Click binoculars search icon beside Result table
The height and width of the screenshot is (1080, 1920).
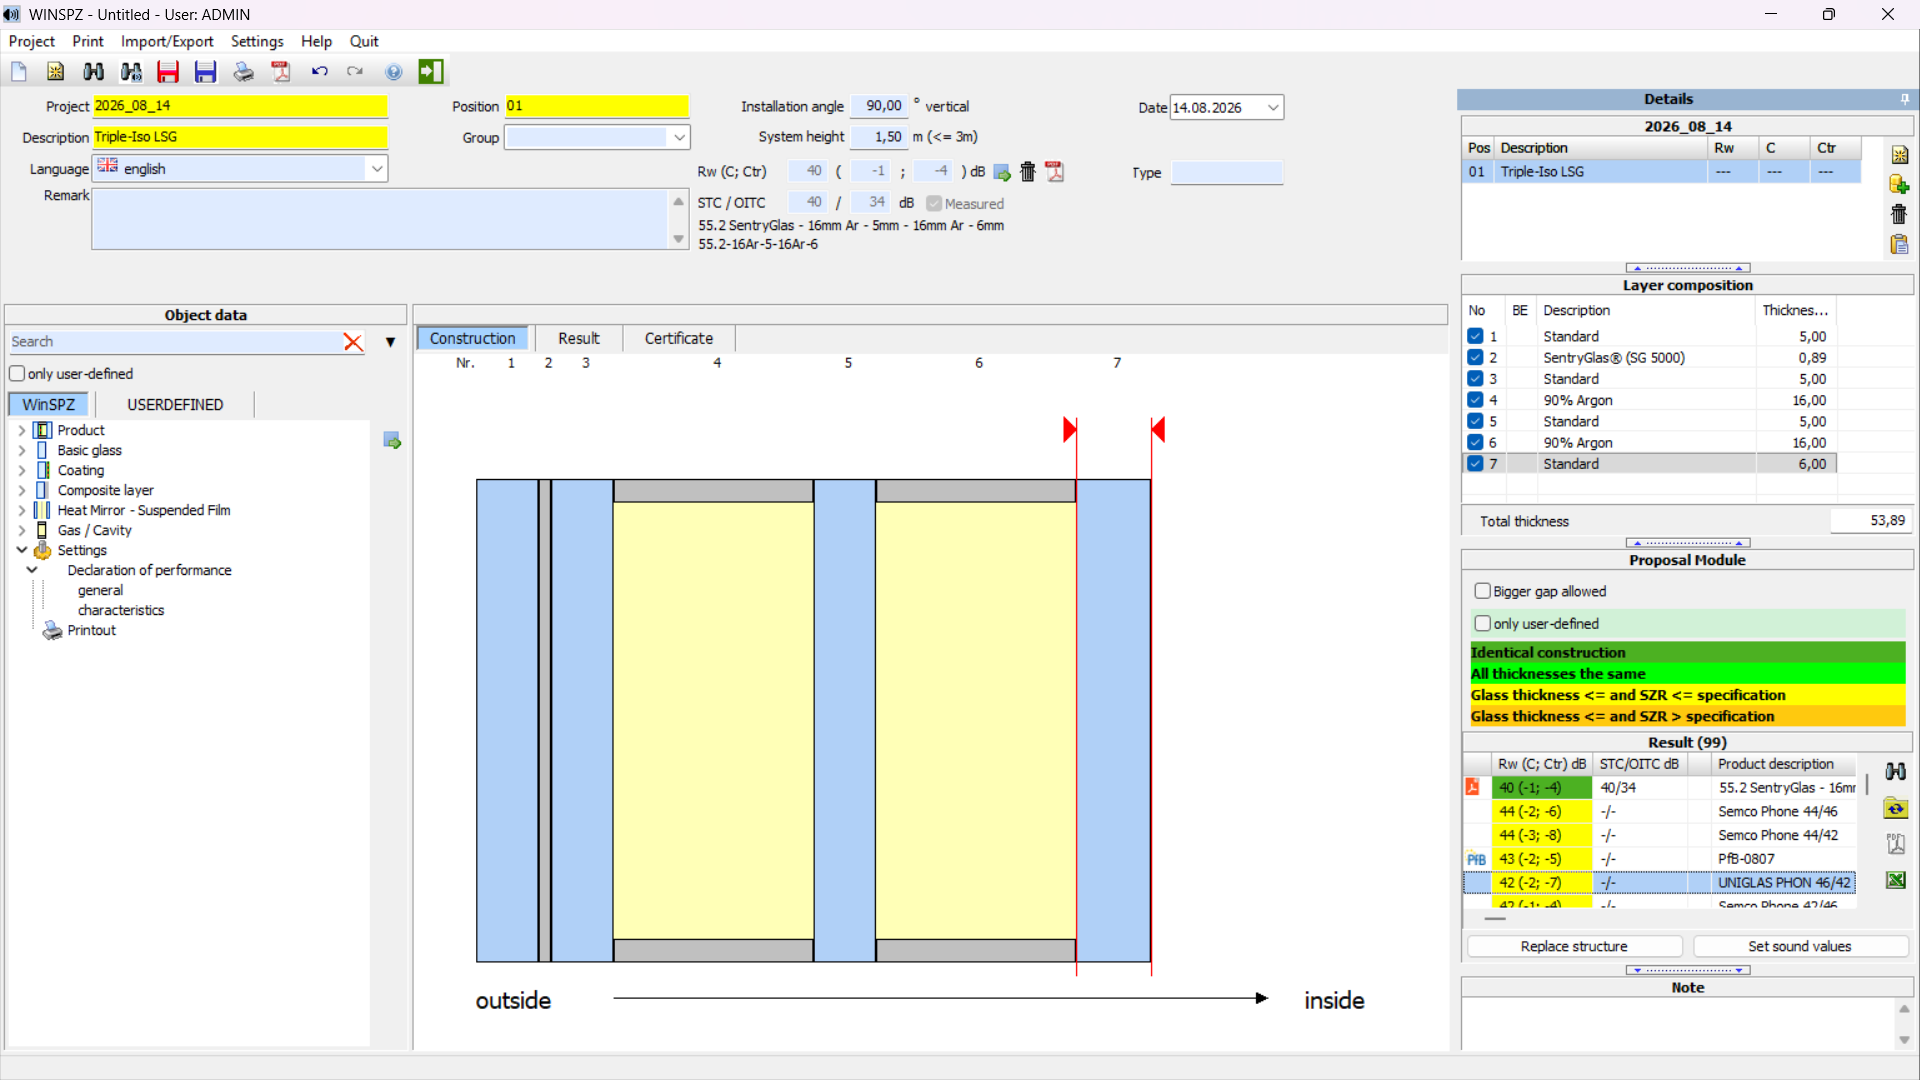(1896, 771)
